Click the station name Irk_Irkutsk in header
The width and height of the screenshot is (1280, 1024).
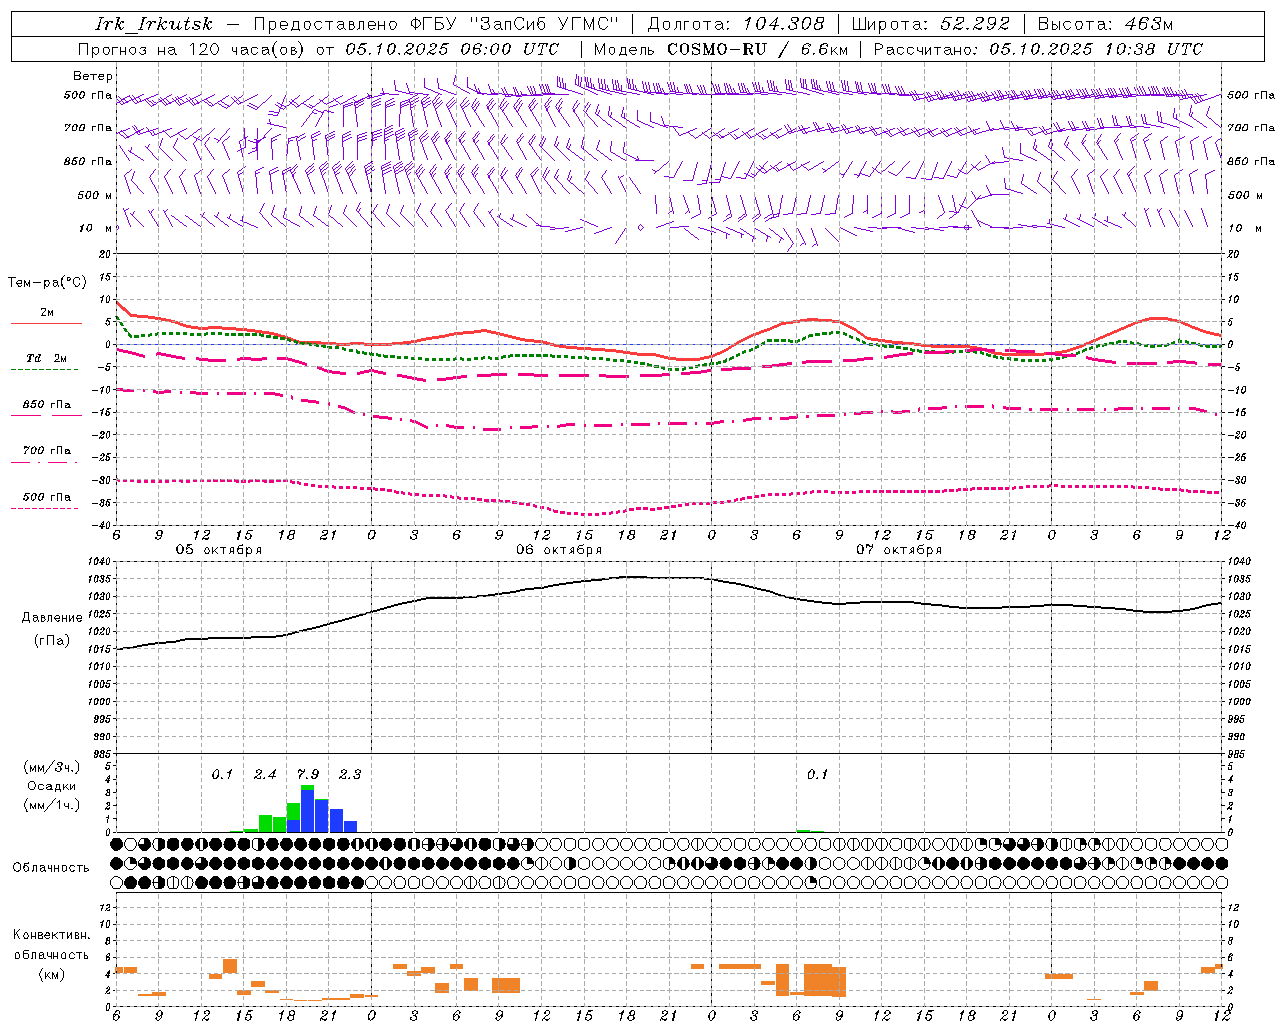[154, 24]
